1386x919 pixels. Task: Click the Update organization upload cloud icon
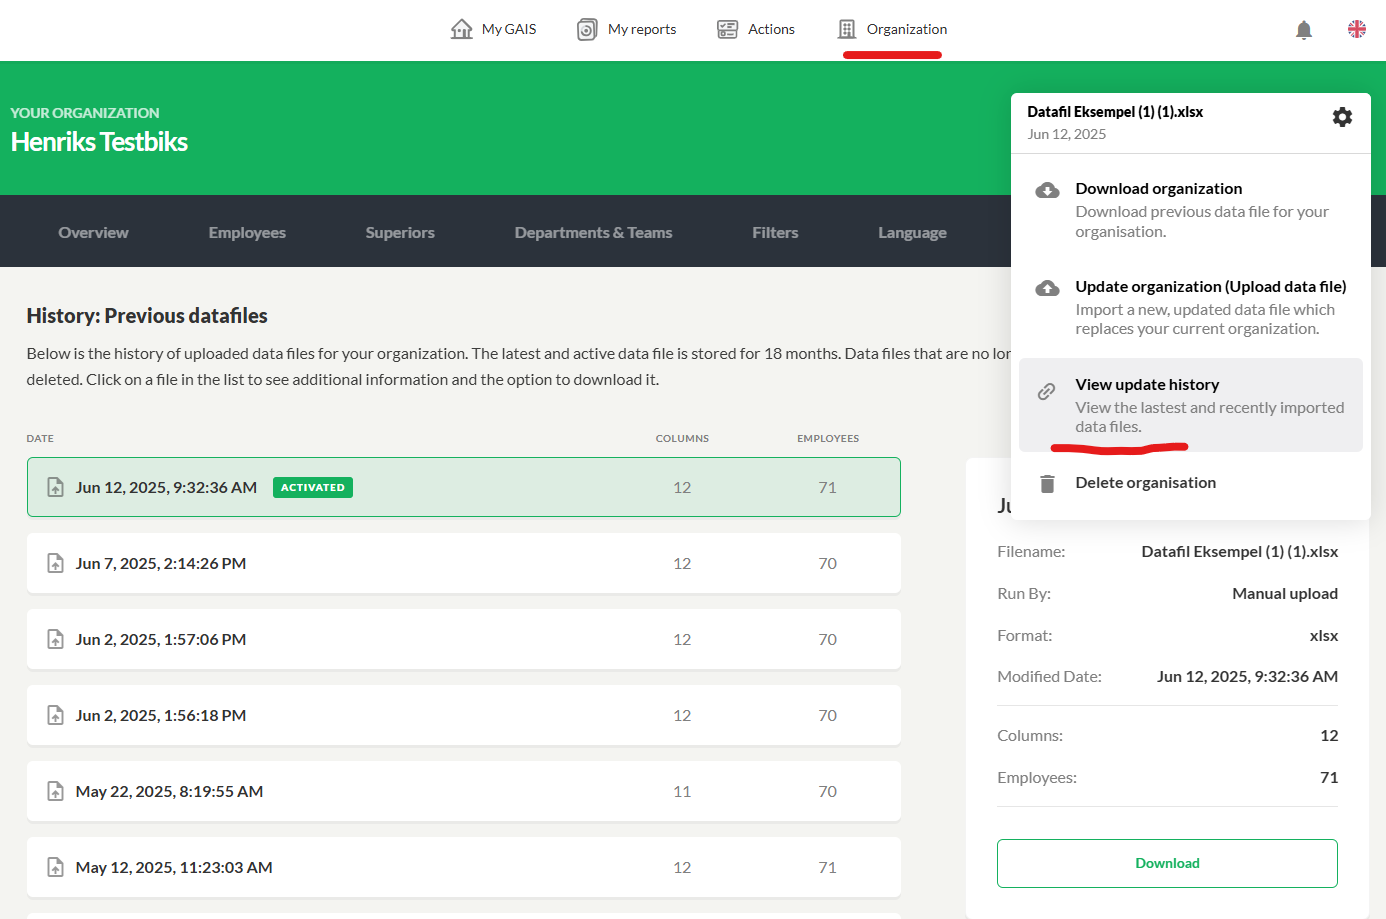pos(1047,288)
